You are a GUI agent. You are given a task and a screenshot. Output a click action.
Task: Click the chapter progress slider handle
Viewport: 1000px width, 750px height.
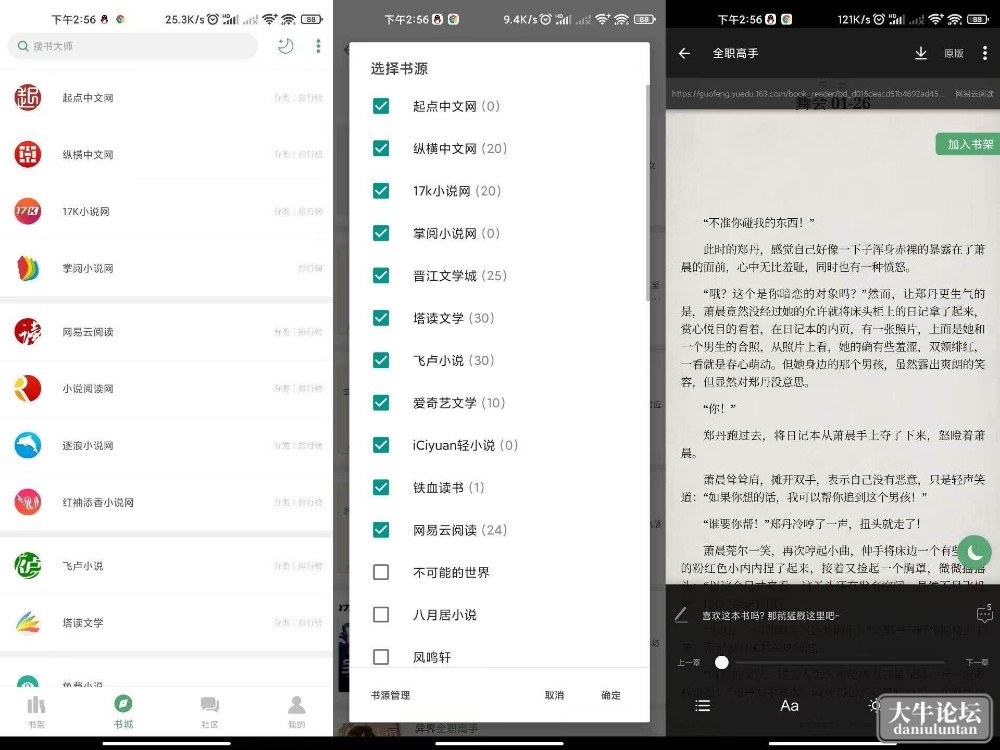pos(721,663)
